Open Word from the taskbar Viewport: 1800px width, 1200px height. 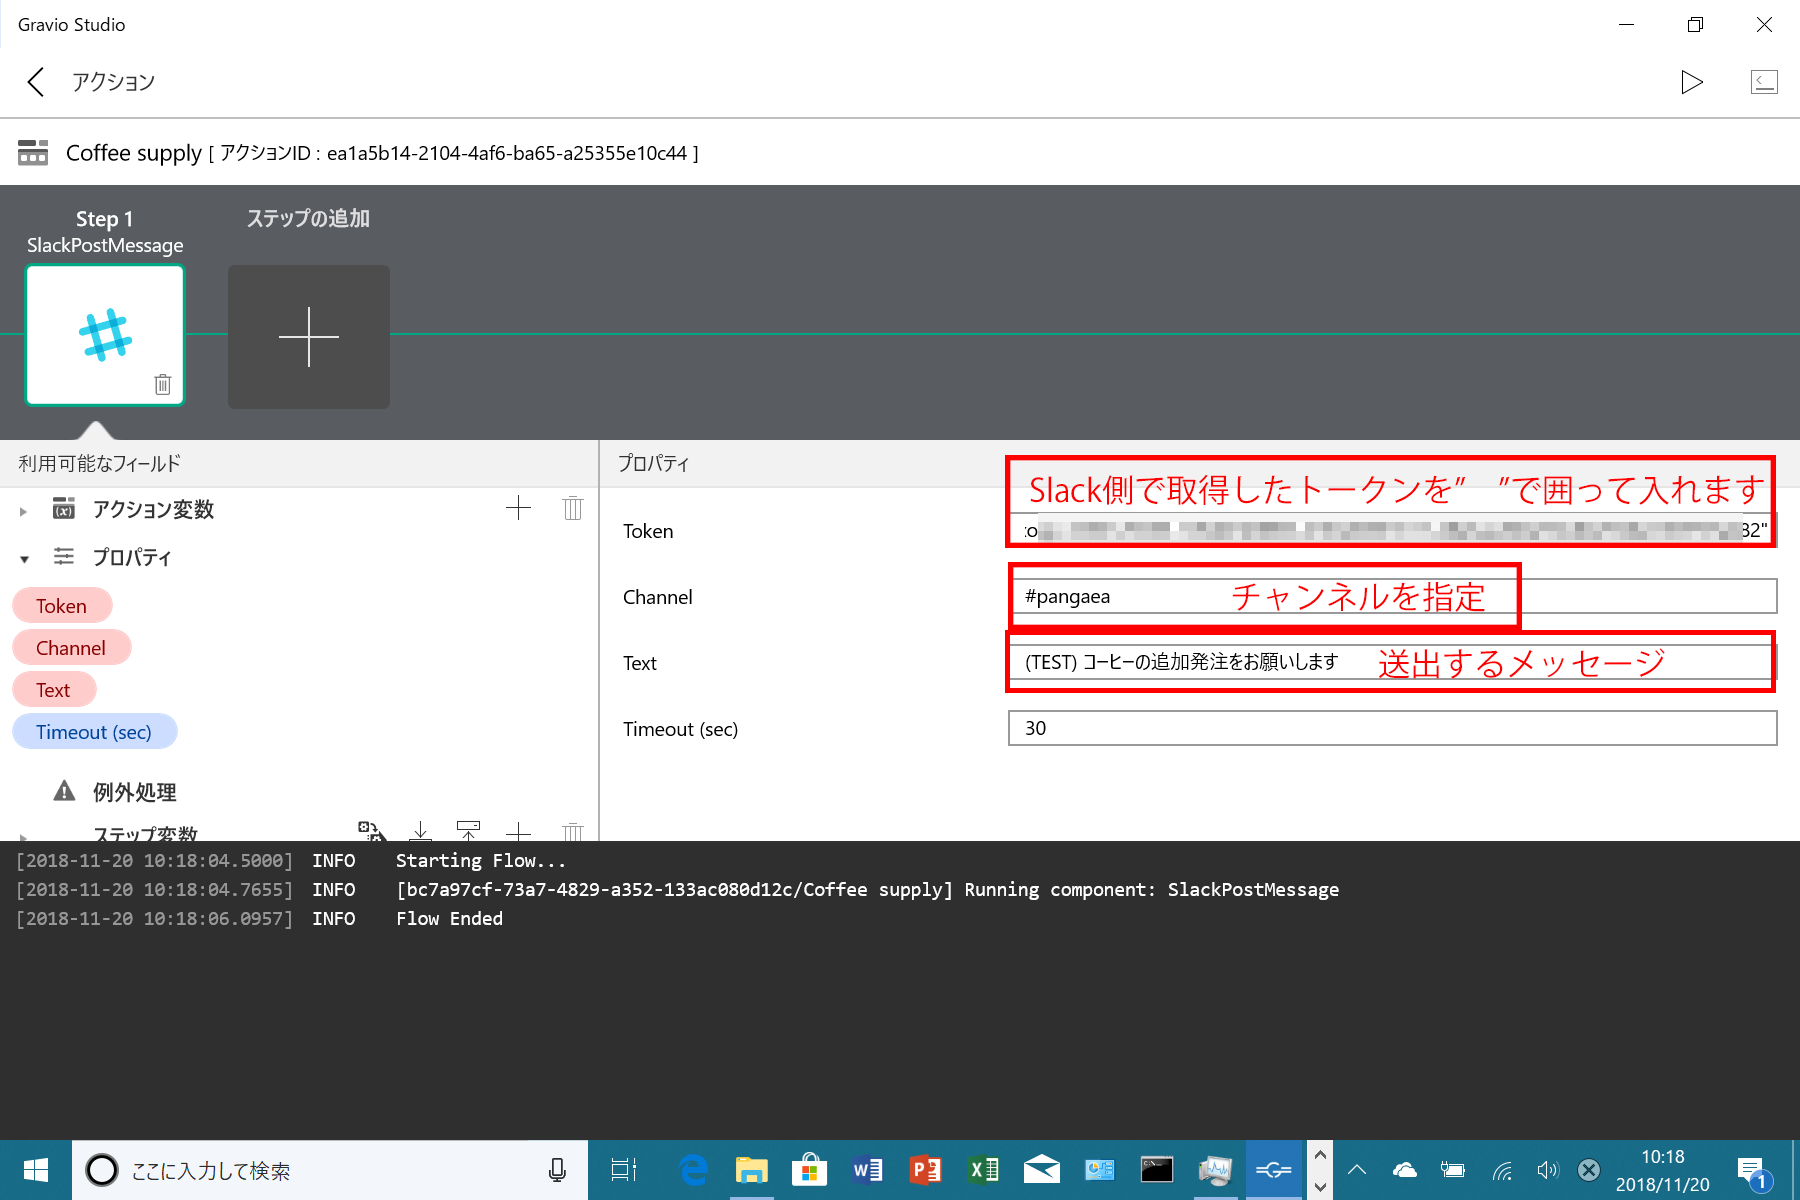coord(867,1170)
